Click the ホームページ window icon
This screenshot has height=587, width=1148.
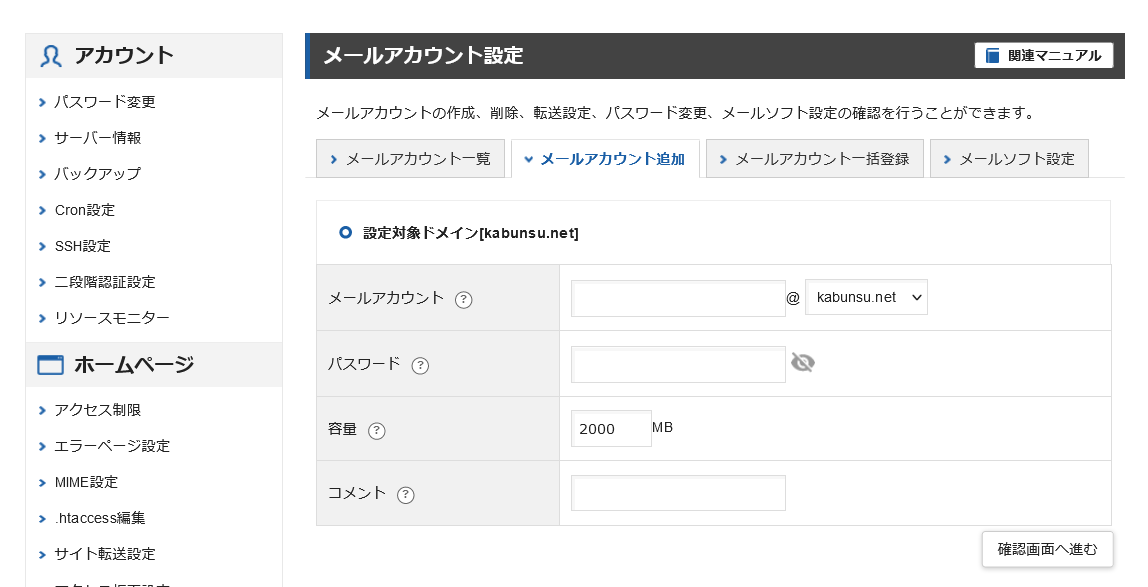pyautogui.click(x=51, y=365)
